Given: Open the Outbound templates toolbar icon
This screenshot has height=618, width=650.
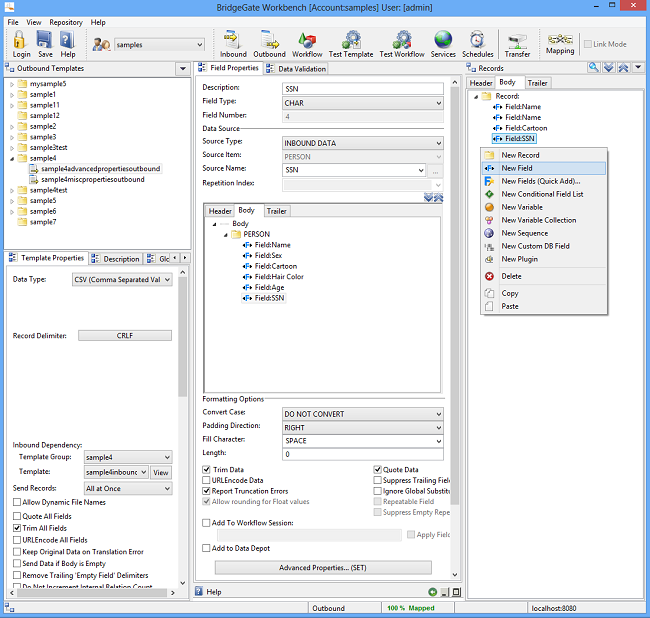Looking at the screenshot, I should point(269,44).
